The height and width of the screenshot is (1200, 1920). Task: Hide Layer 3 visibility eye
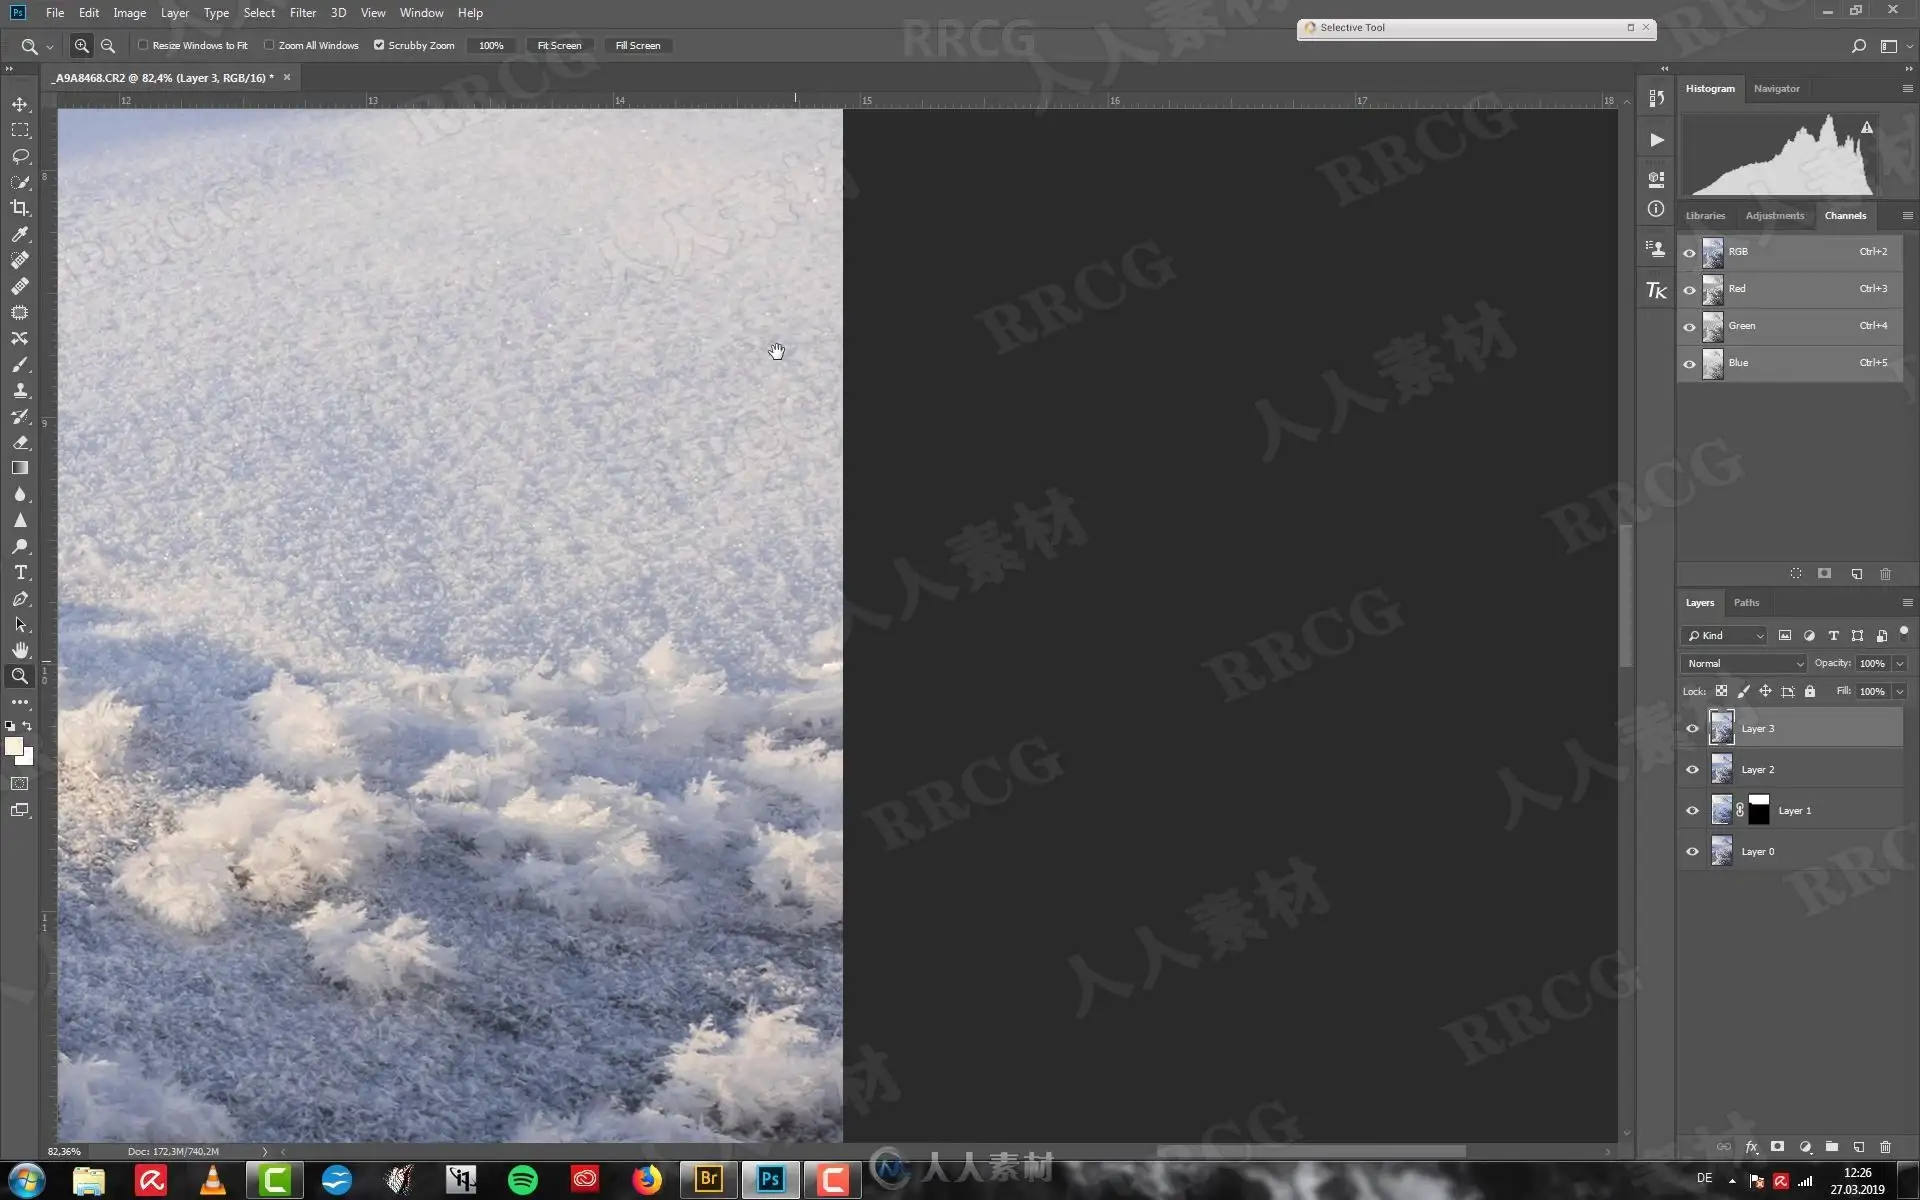(x=1692, y=728)
